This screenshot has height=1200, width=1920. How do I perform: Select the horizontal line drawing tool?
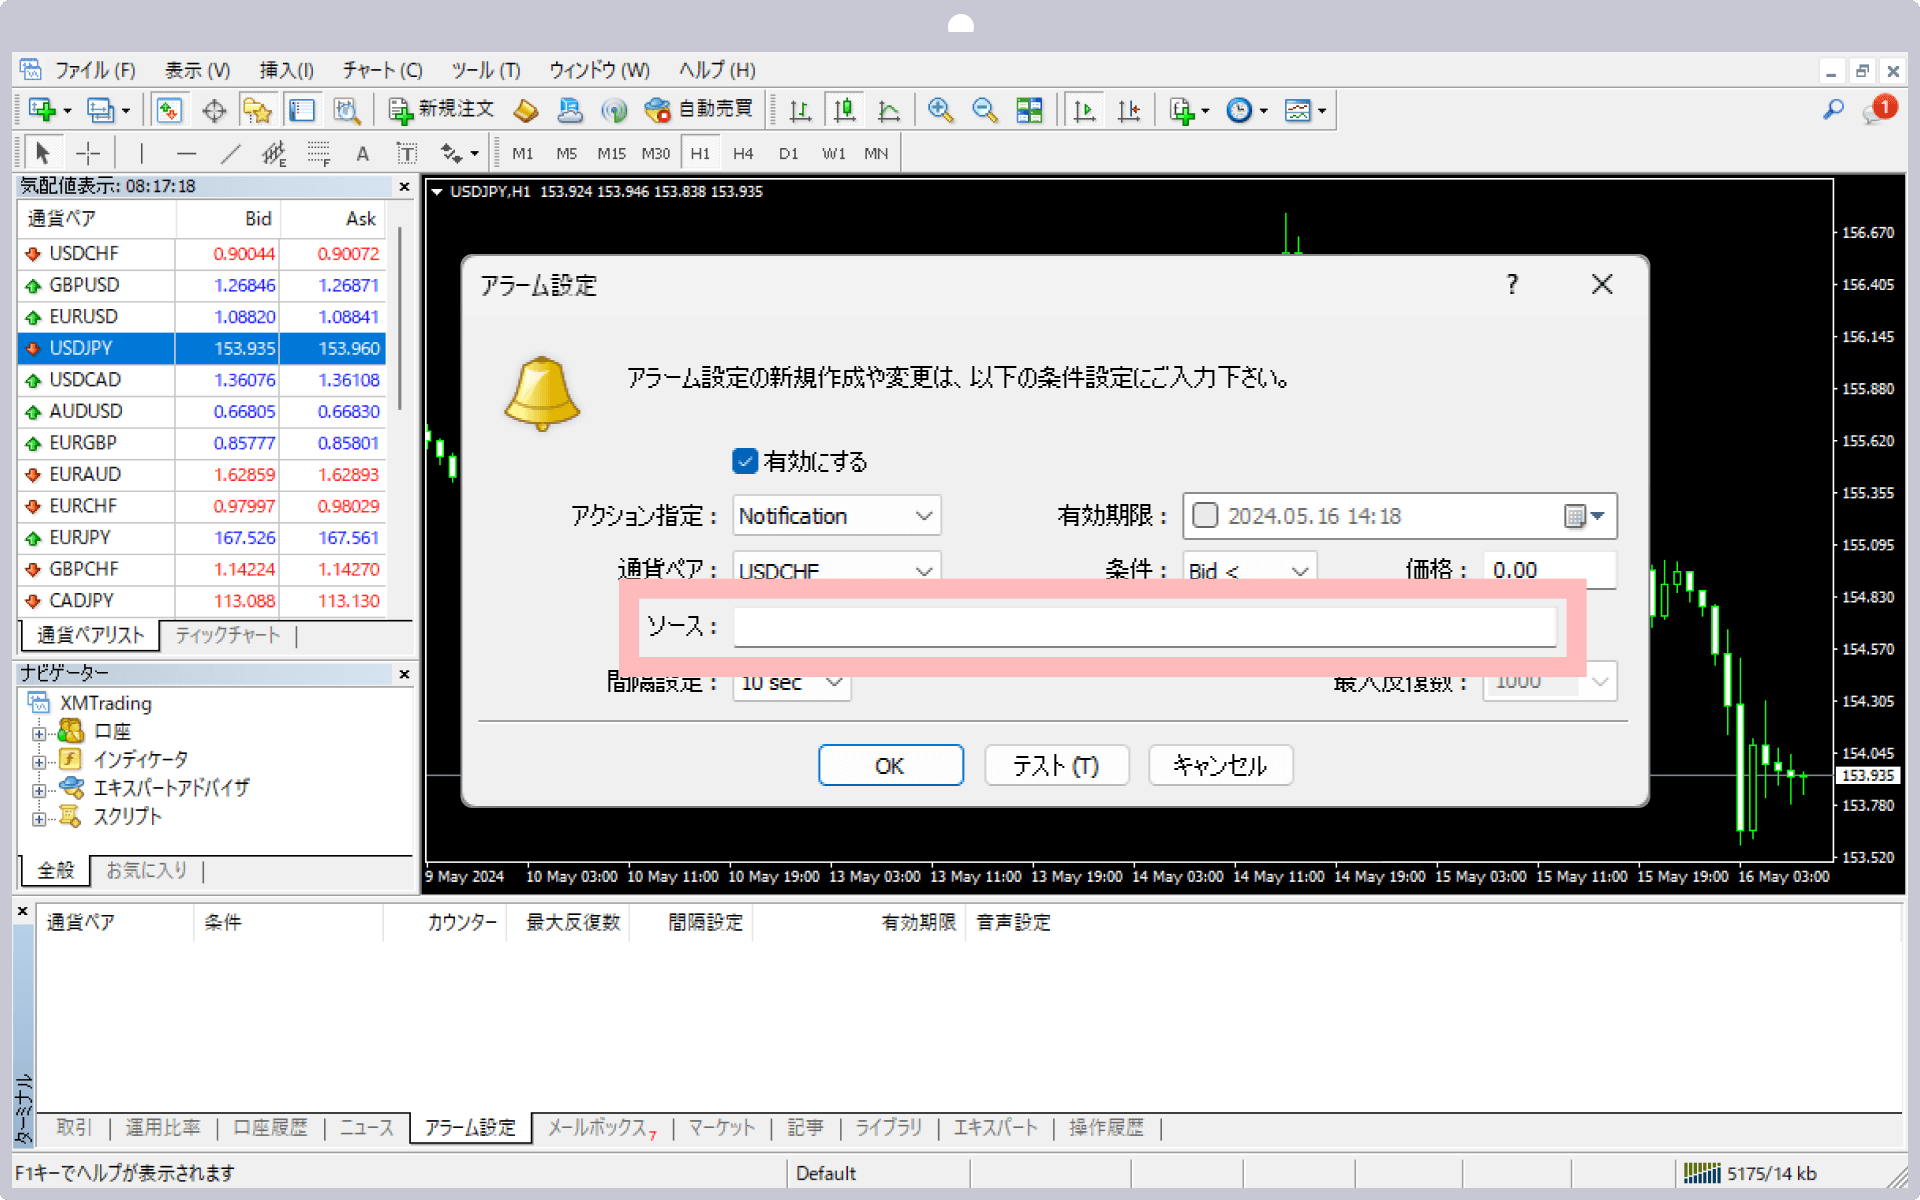click(186, 153)
